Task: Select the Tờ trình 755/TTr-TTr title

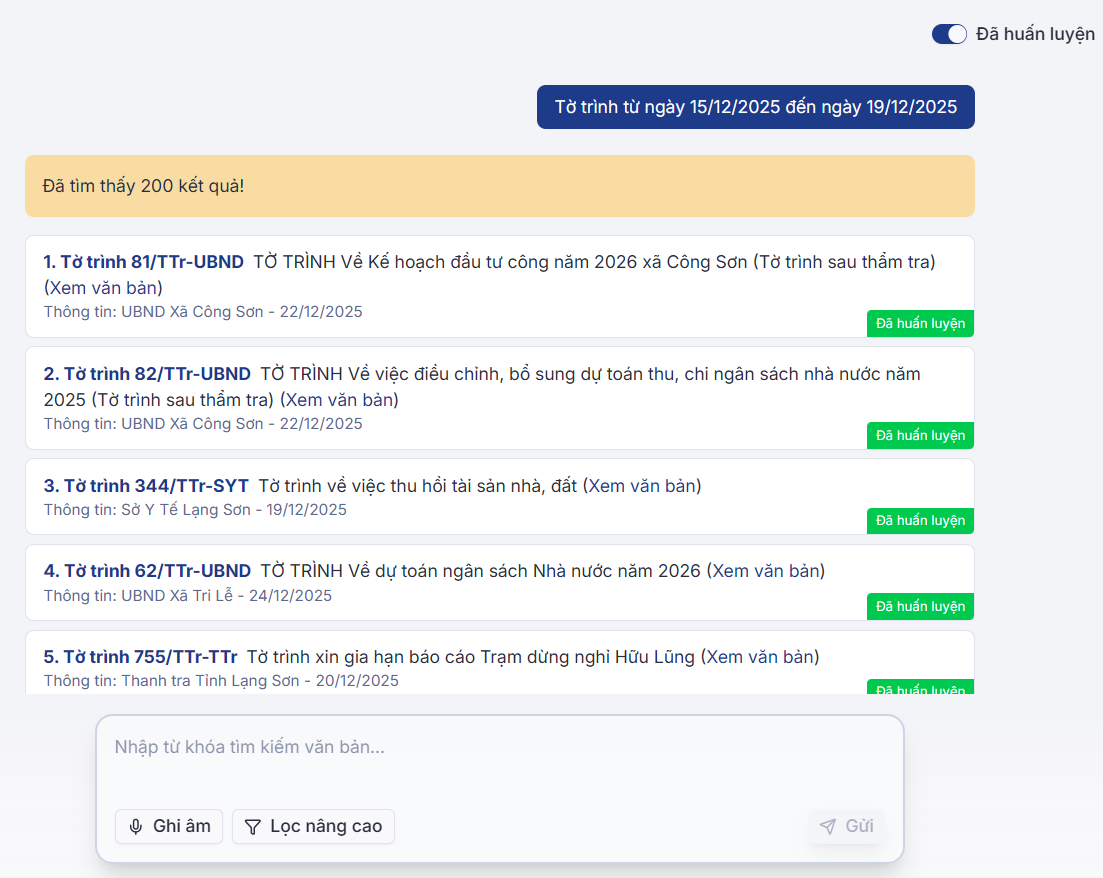Action: (140, 657)
